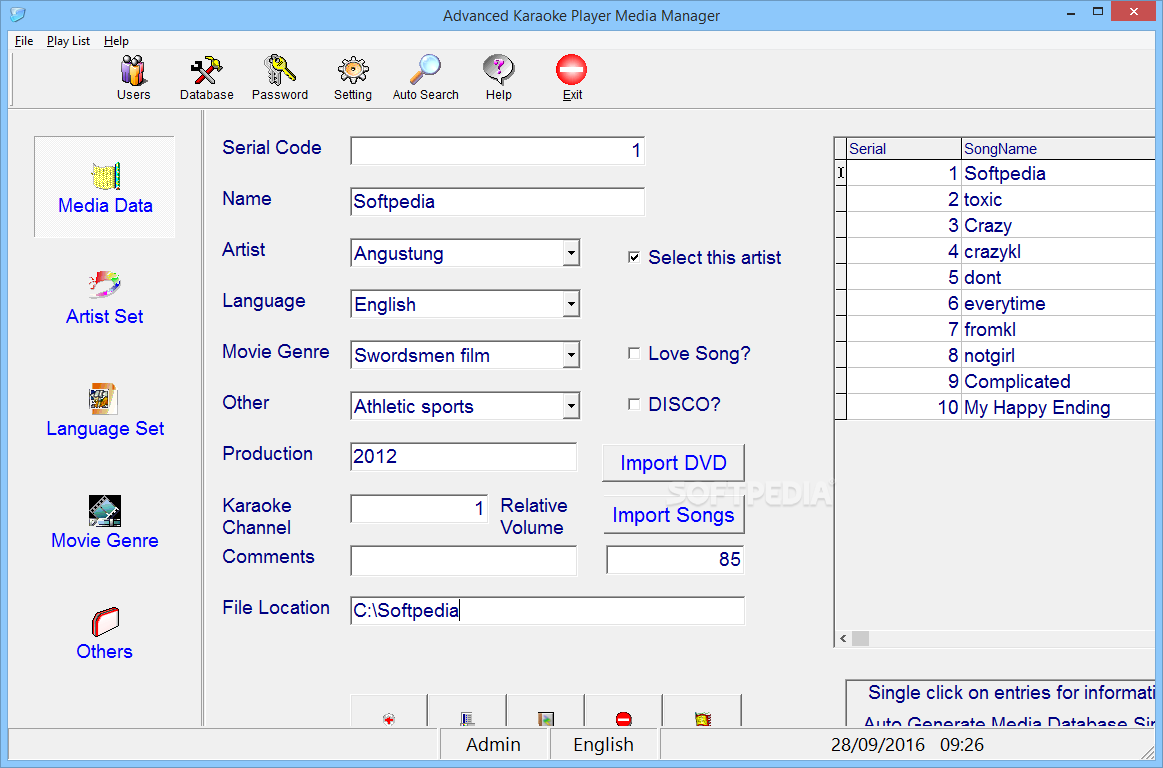Click the app icon in the title bar
Screen dimensions: 1163x768
[18, 14]
